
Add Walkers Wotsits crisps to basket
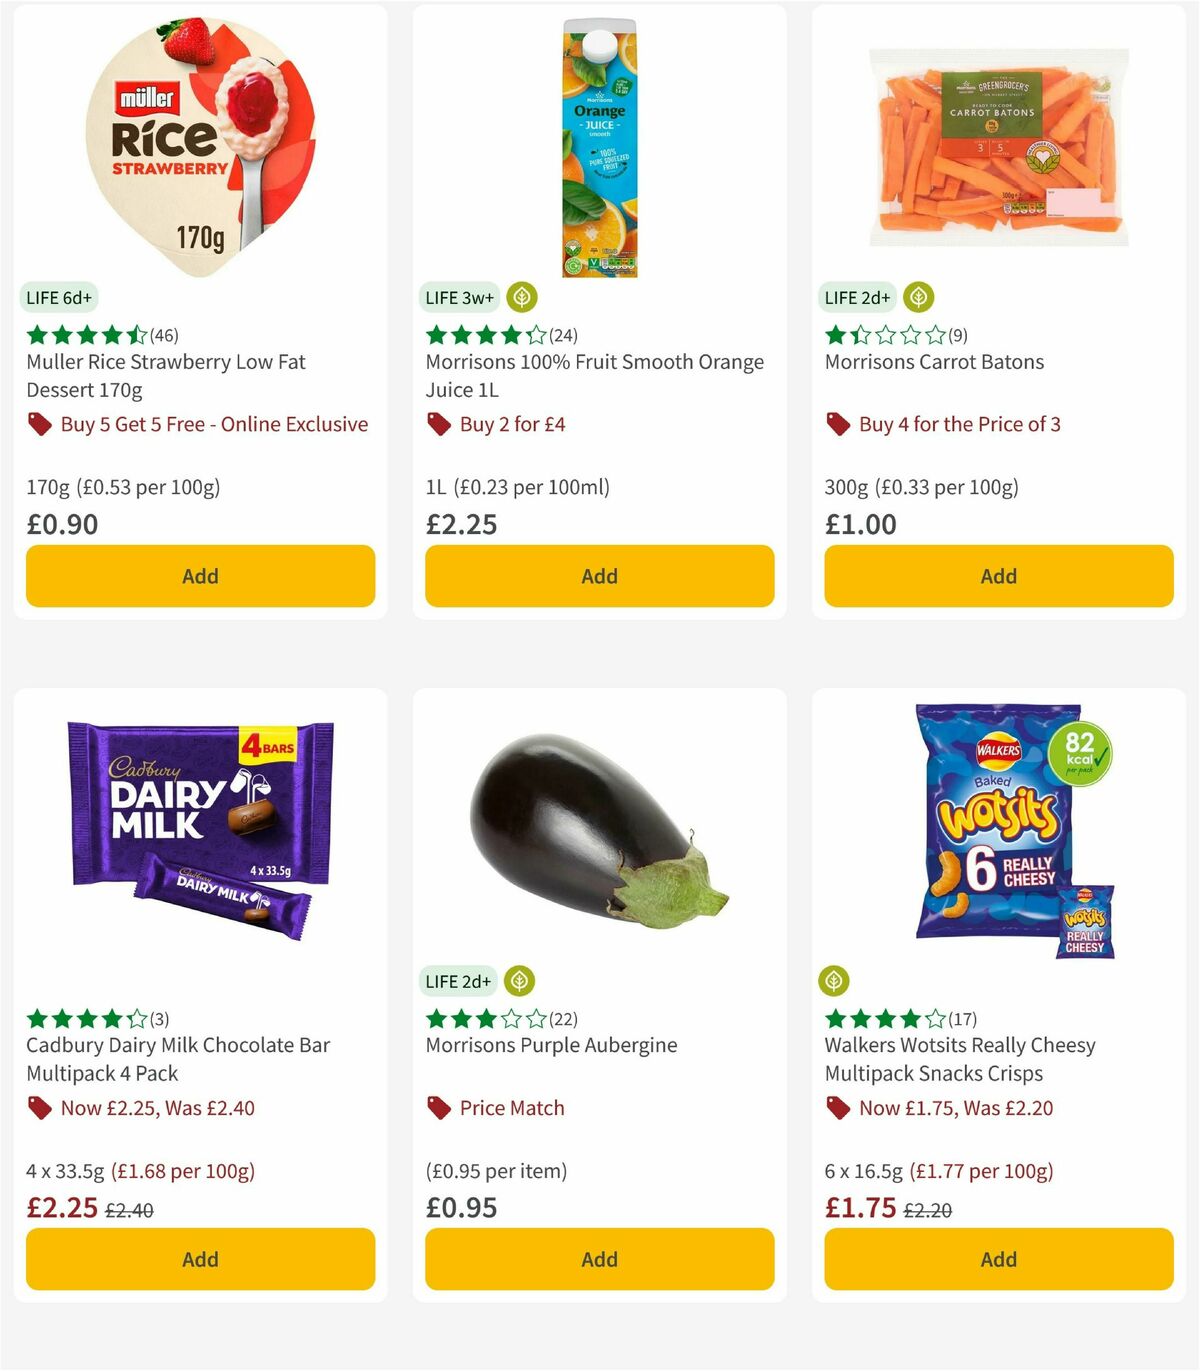[997, 1259]
